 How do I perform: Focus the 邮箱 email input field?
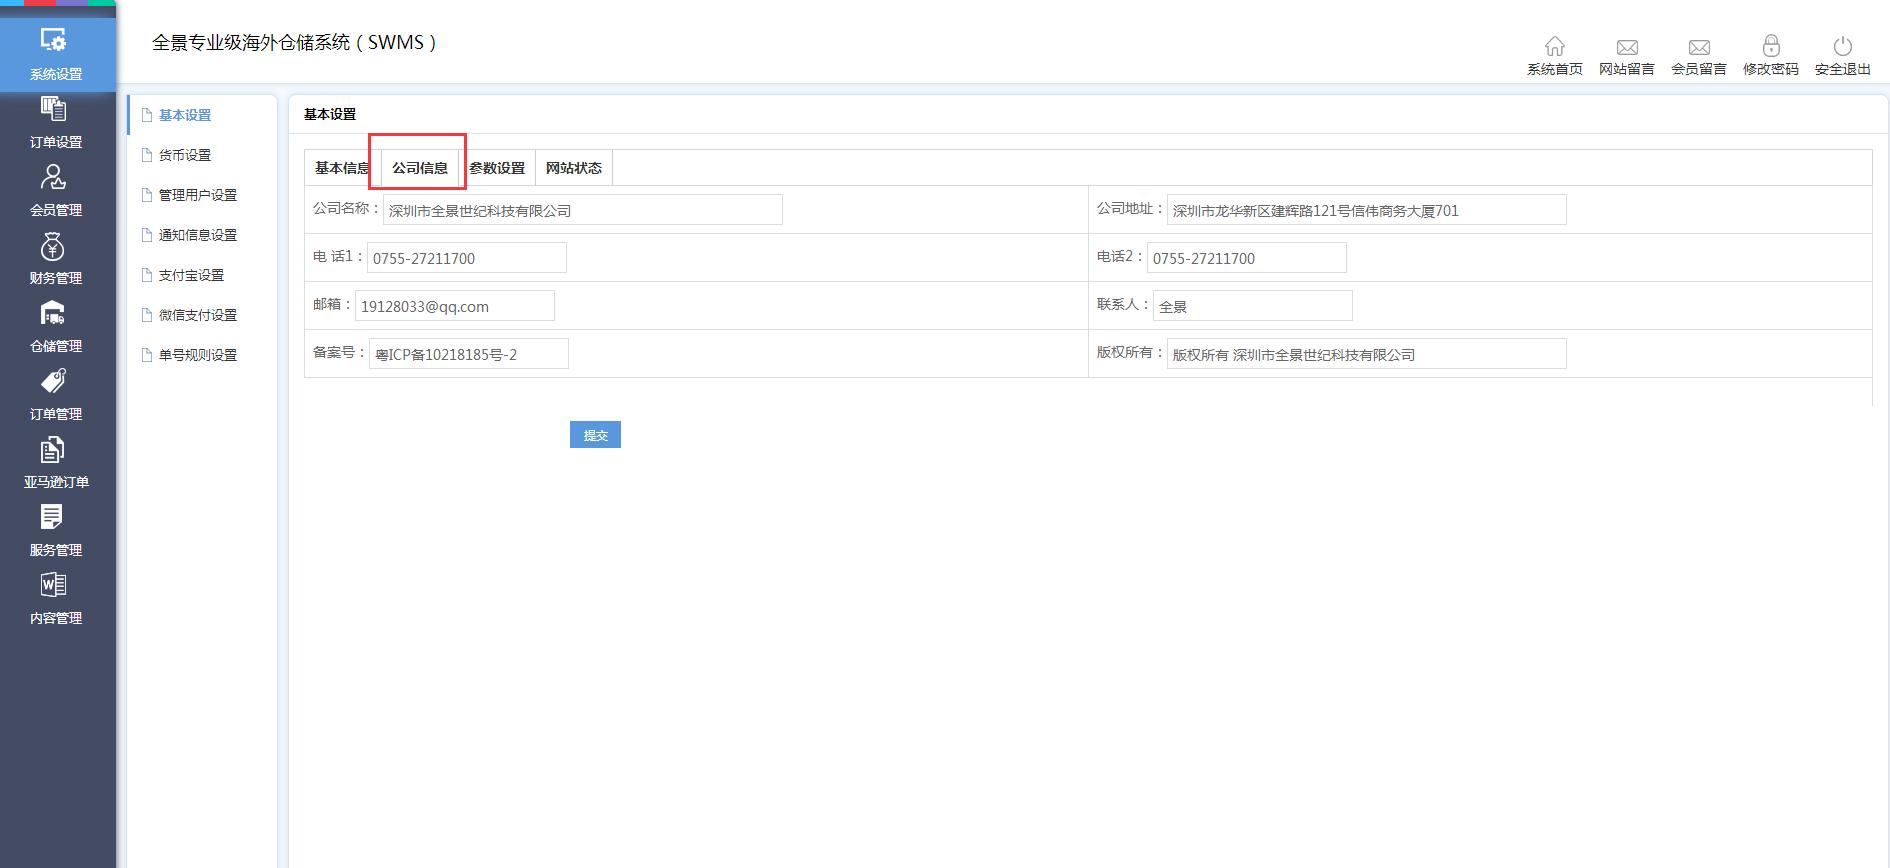point(454,306)
